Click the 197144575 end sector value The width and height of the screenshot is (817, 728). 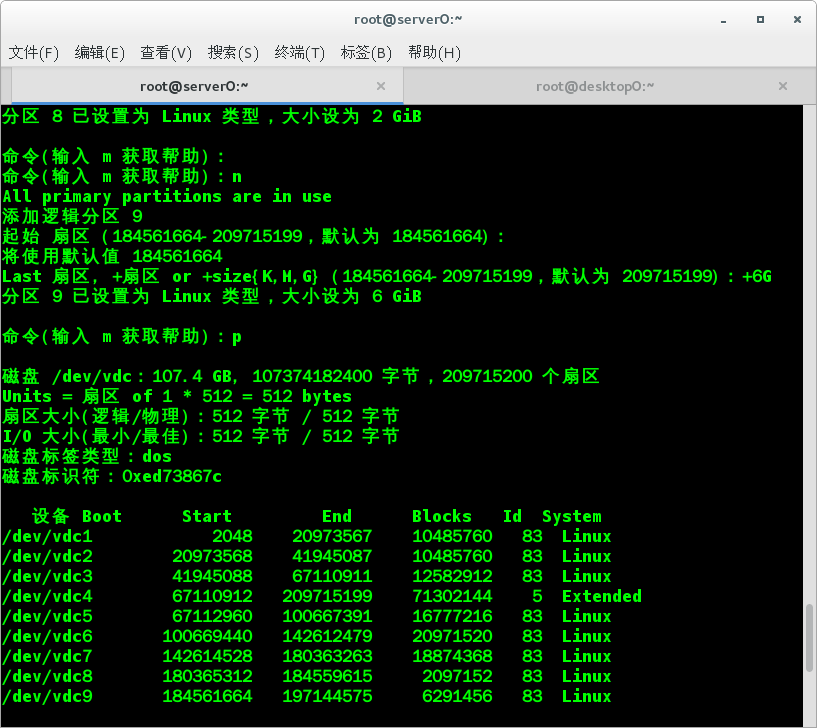[327, 696]
